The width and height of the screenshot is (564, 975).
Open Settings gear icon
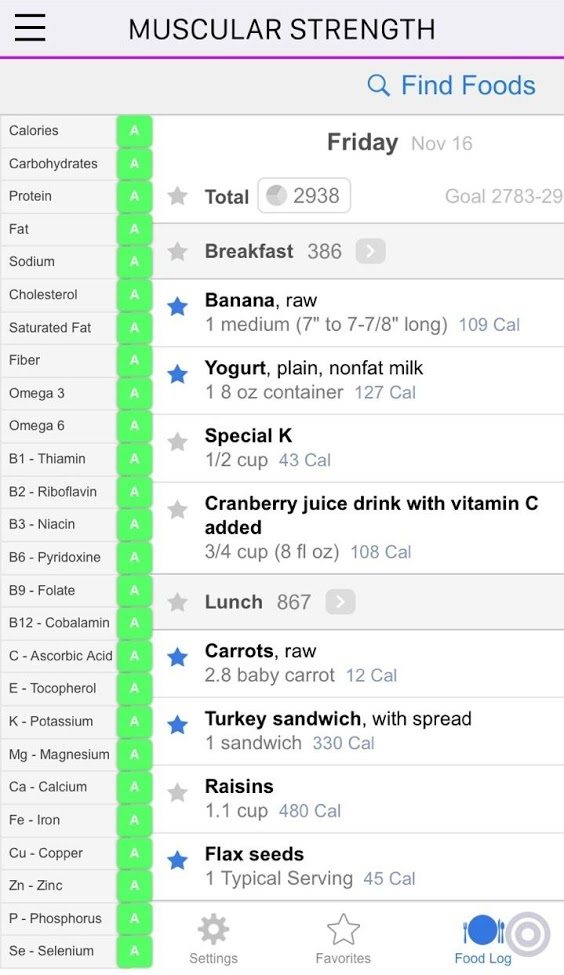click(213, 930)
